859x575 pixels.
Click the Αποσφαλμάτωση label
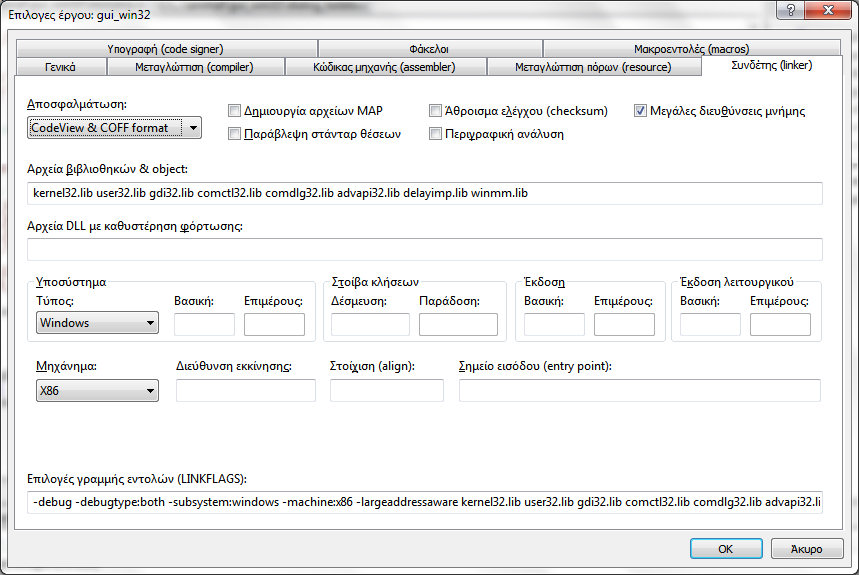pyautogui.click(x=77, y=104)
